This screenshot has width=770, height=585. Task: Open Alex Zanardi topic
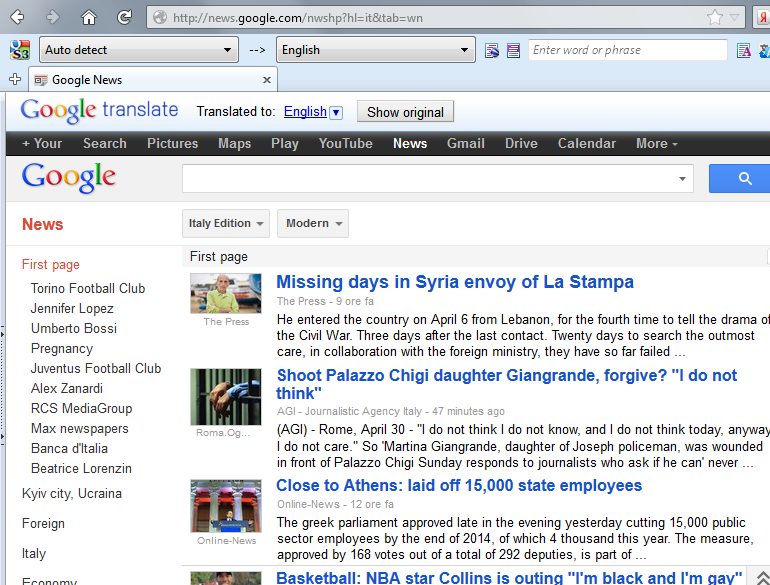67,389
